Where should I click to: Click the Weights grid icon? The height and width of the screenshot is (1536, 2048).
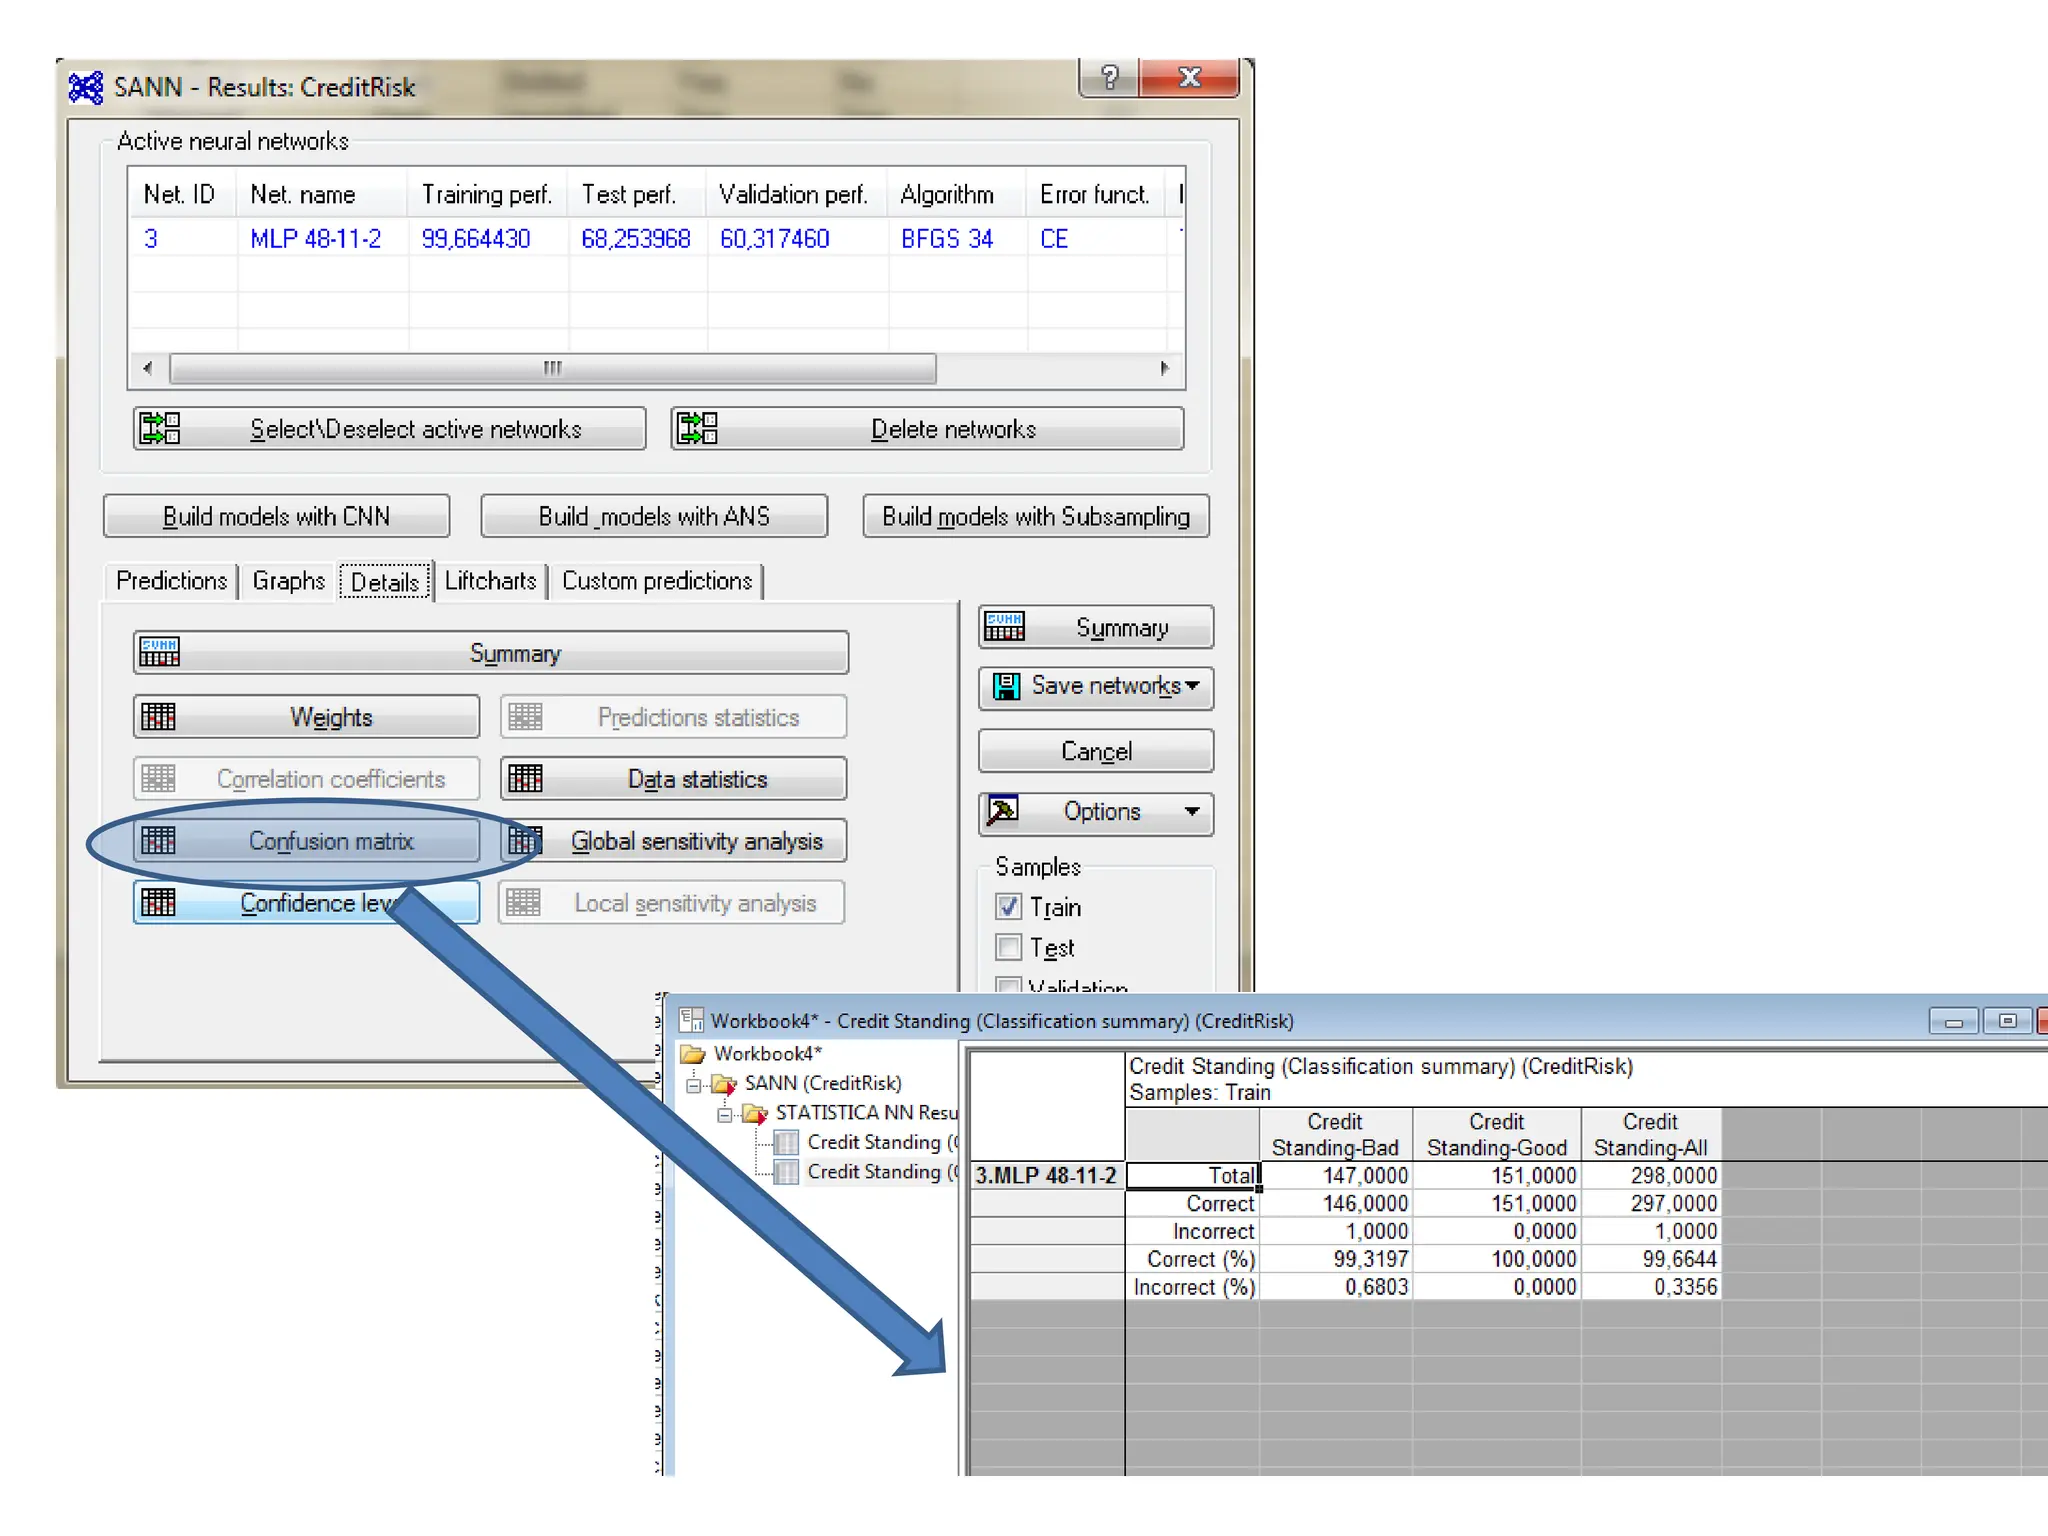(158, 717)
